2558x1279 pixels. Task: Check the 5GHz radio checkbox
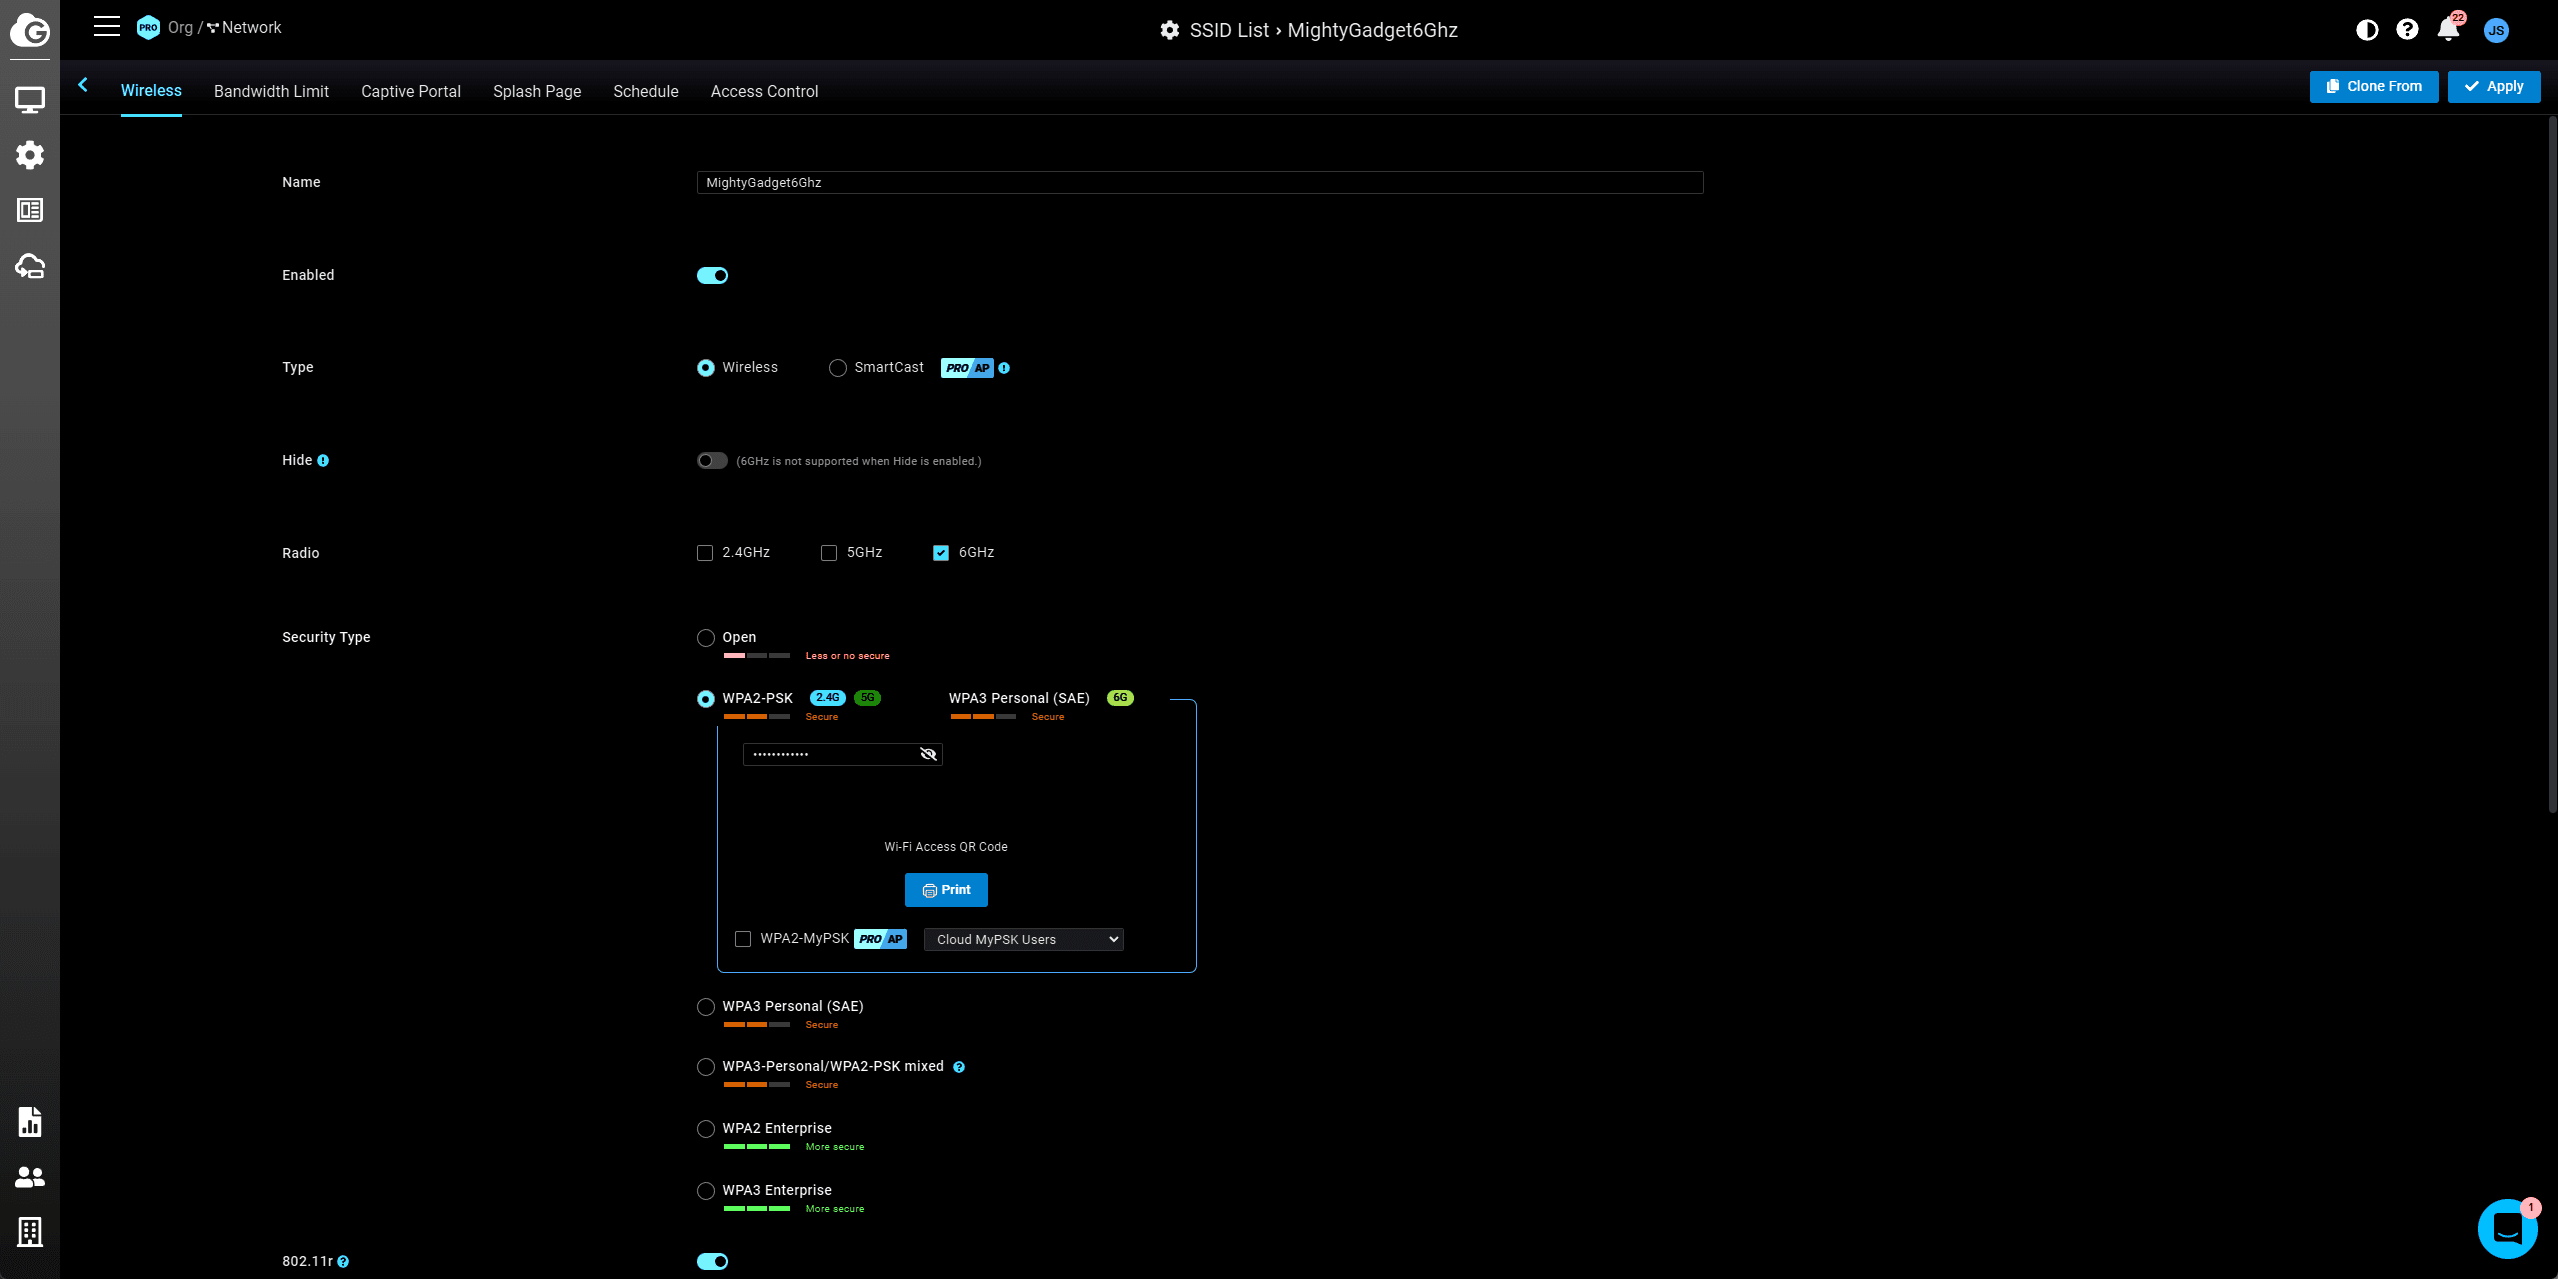[829, 553]
